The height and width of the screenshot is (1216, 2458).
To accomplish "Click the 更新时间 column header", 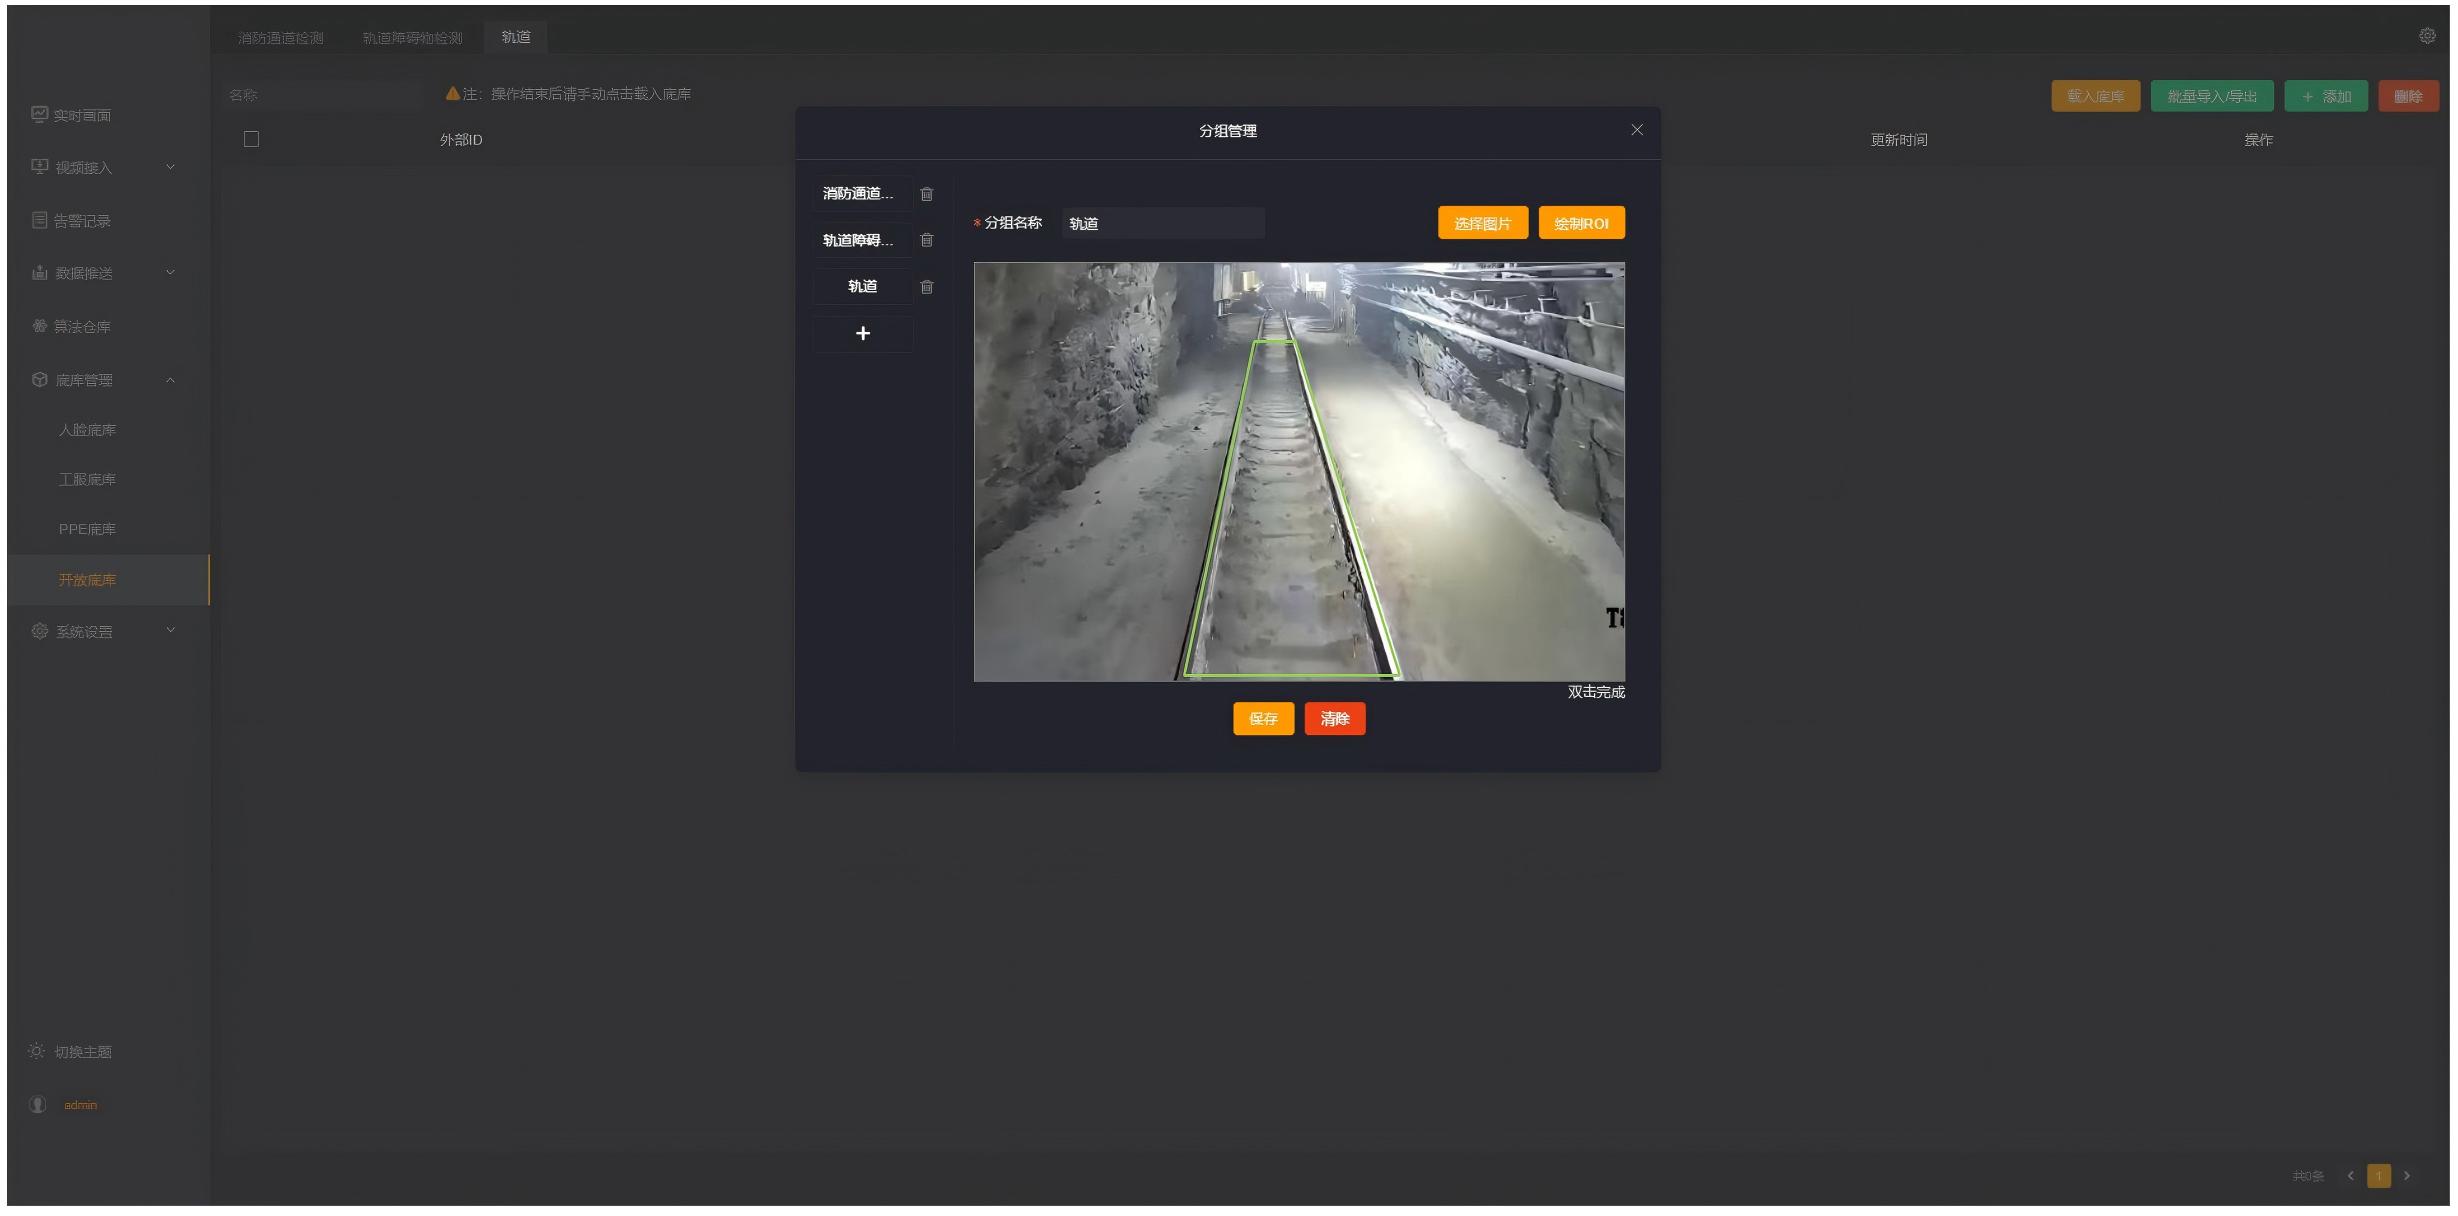I will 1899,140.
